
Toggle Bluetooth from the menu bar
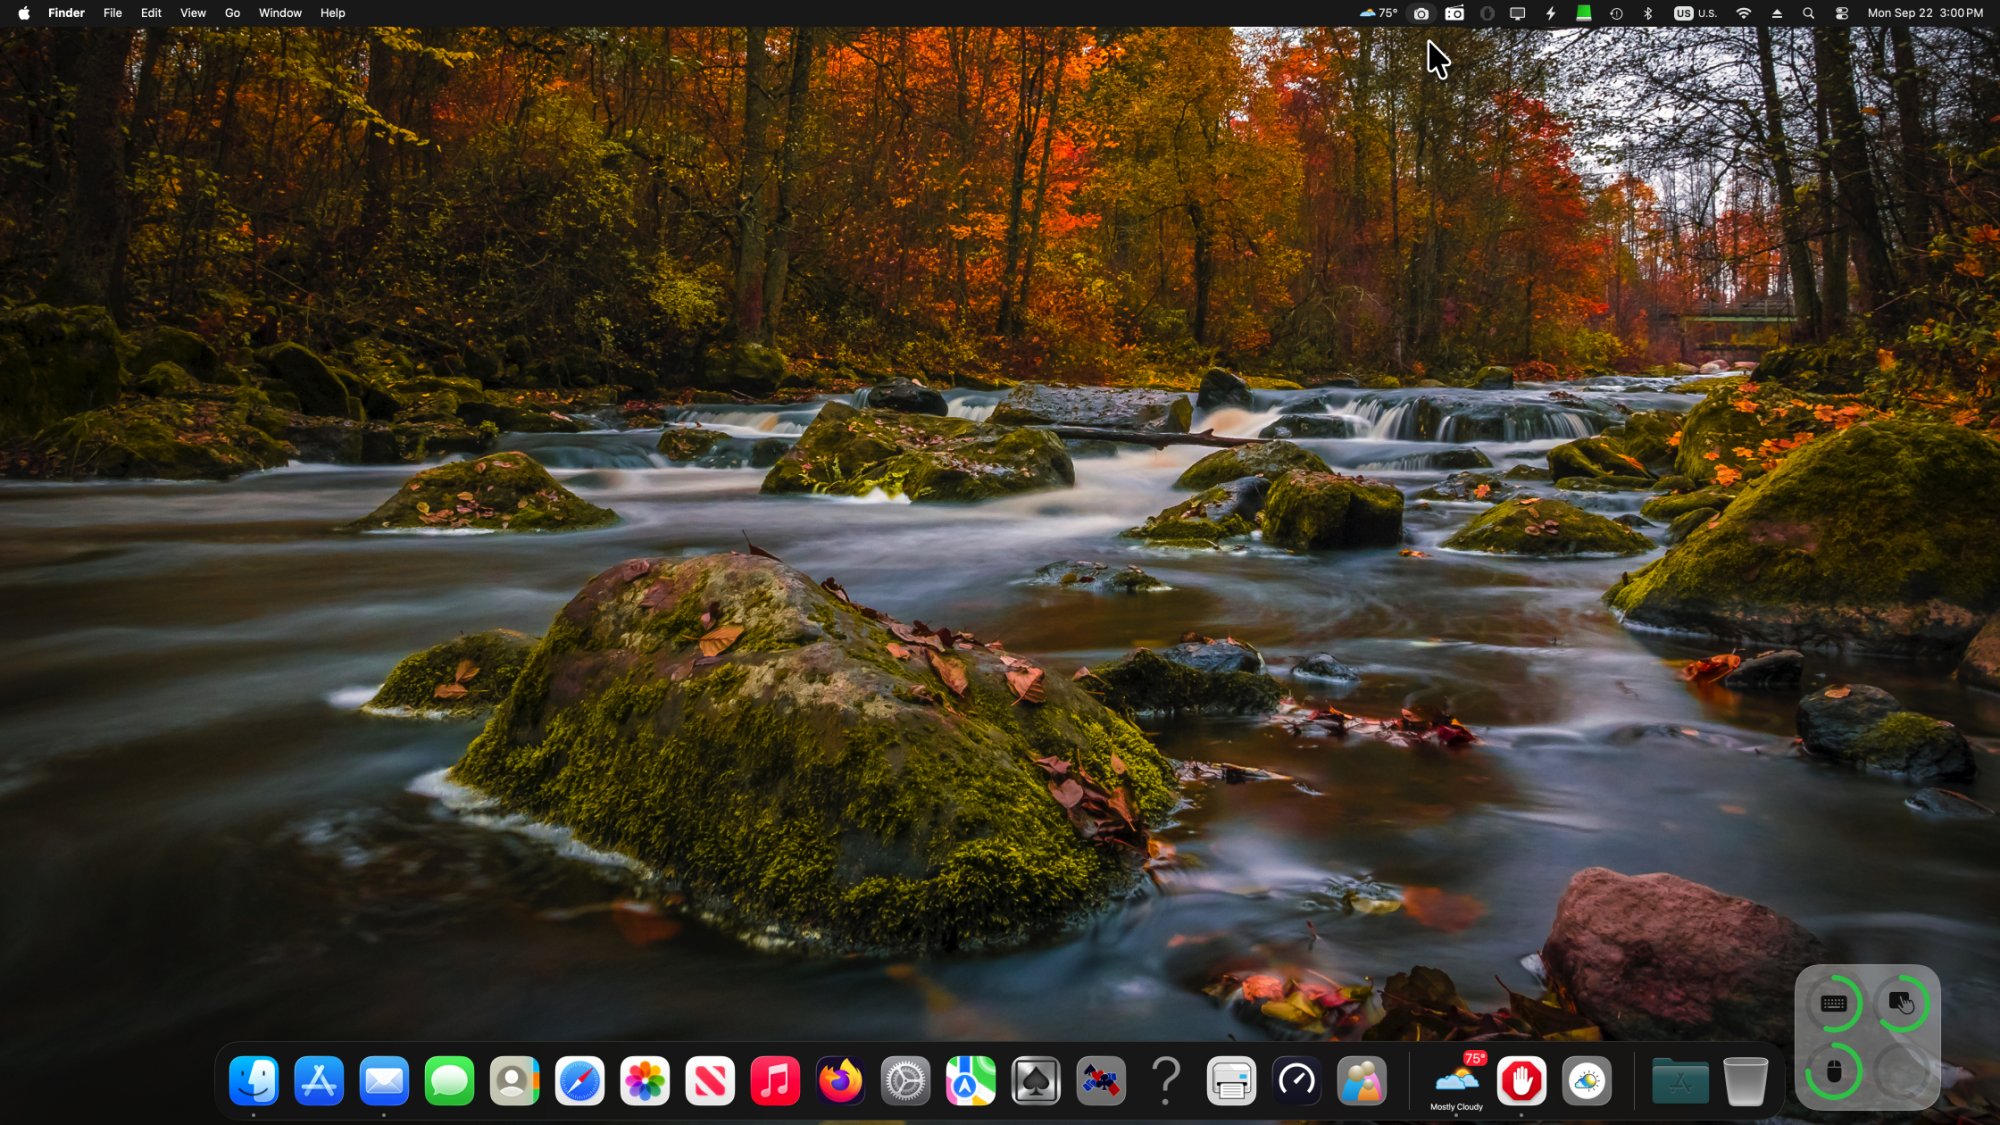pyautogui.click(x=1648, y=13)
